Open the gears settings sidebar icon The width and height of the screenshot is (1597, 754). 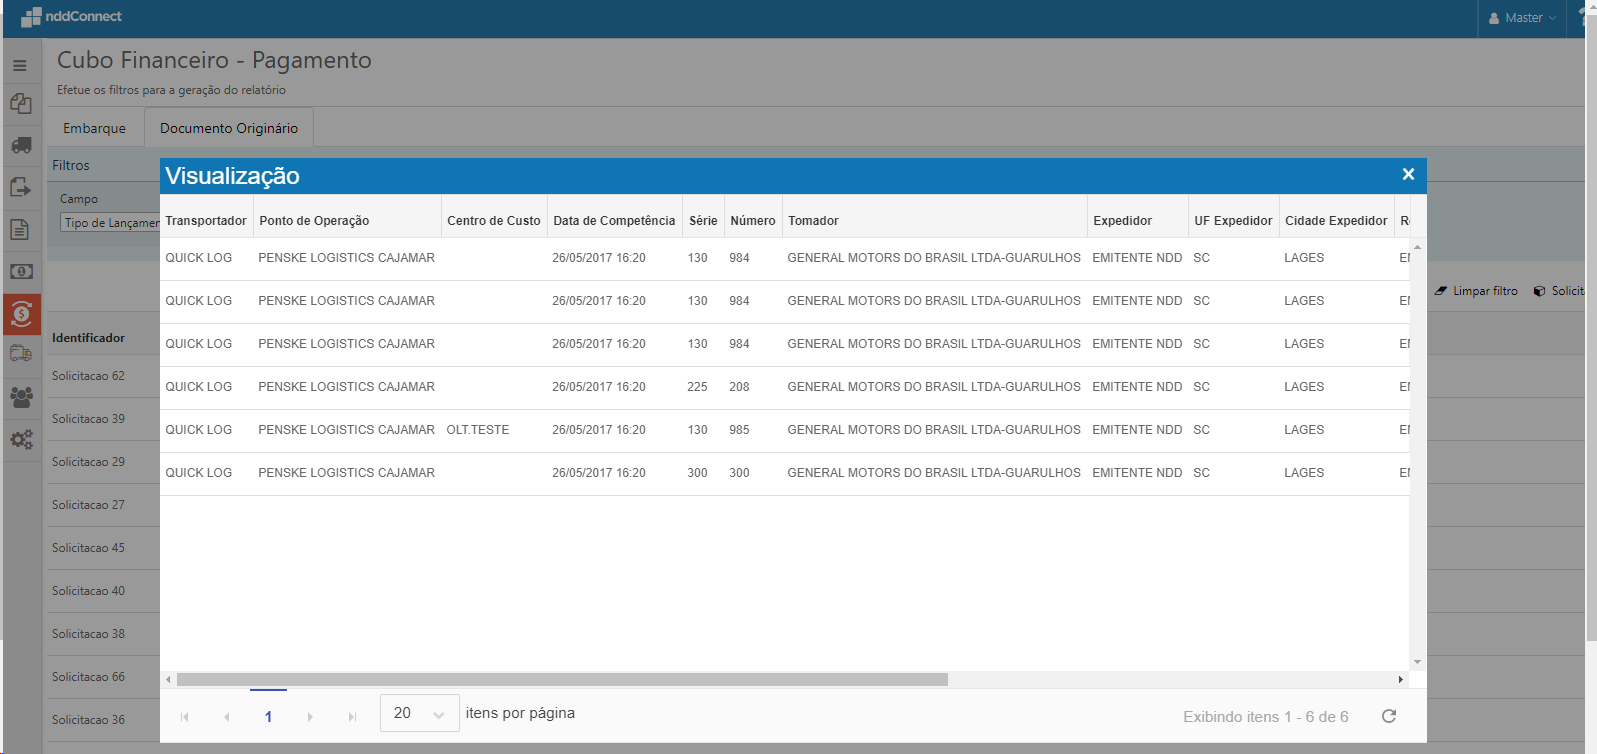coord(21,439)
